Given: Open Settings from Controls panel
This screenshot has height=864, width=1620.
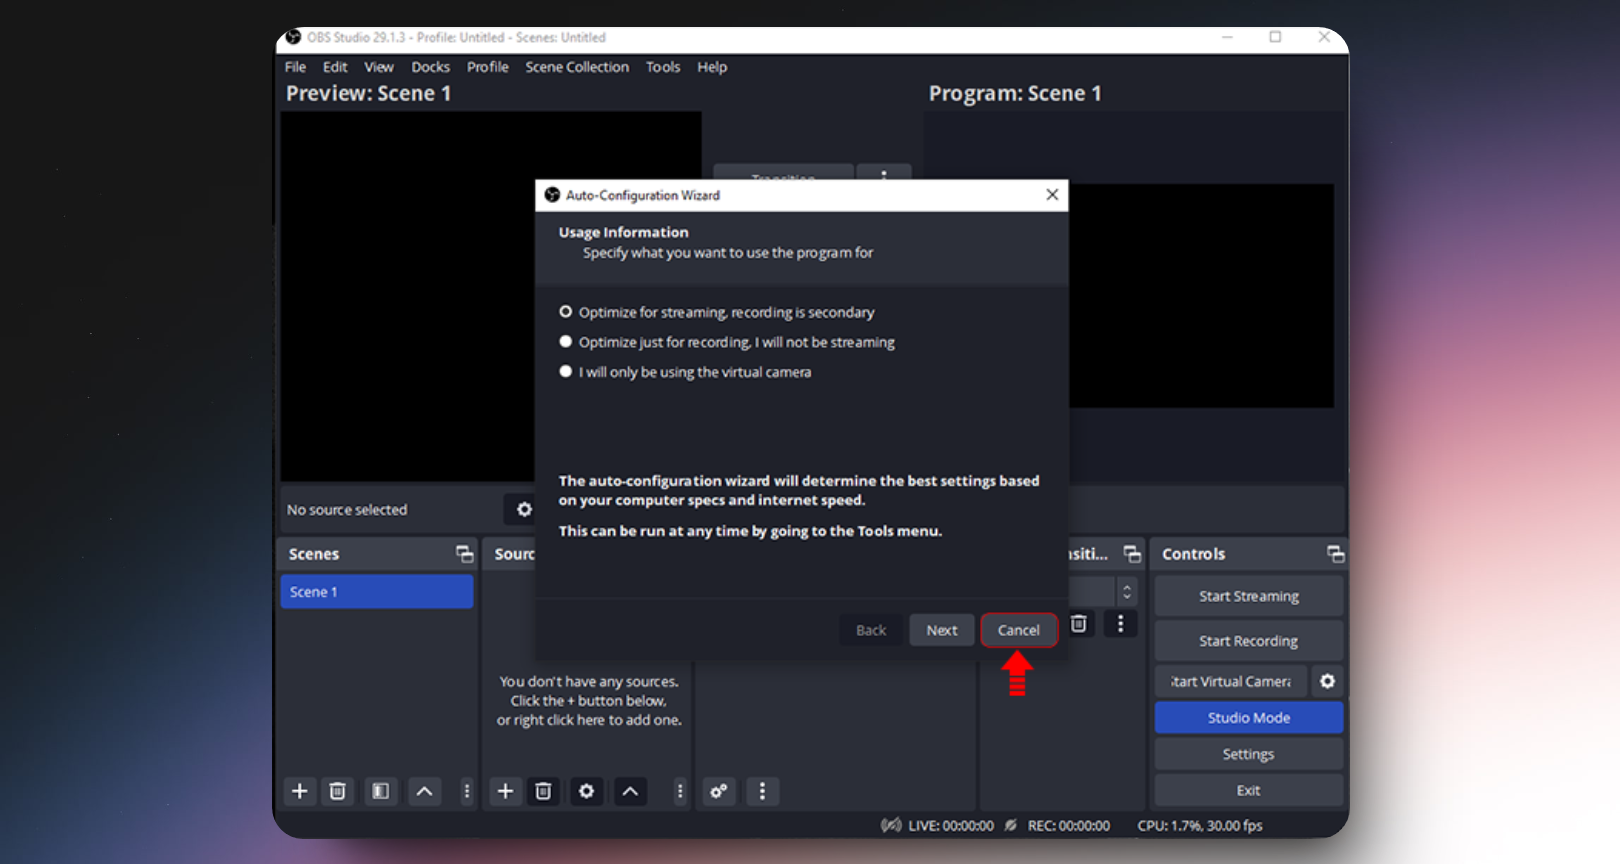Looking at the screenshot, I should (1248, 754).
